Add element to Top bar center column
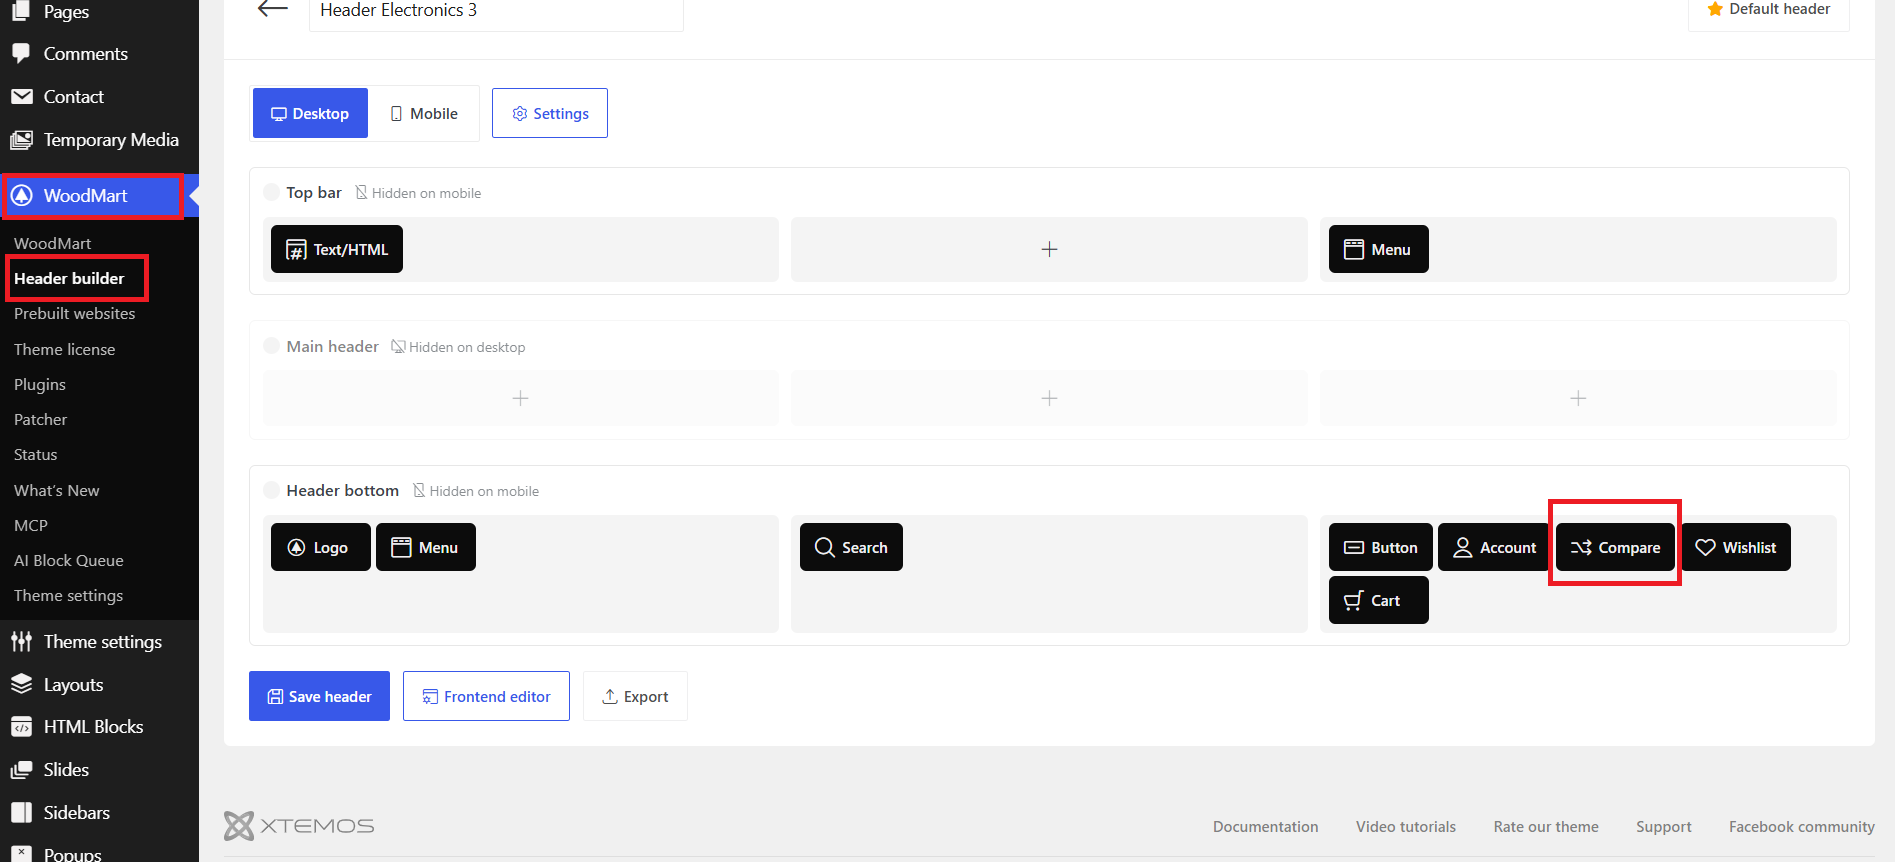This screenshot has width=1895, height=862. click(x=1049, y=249)
